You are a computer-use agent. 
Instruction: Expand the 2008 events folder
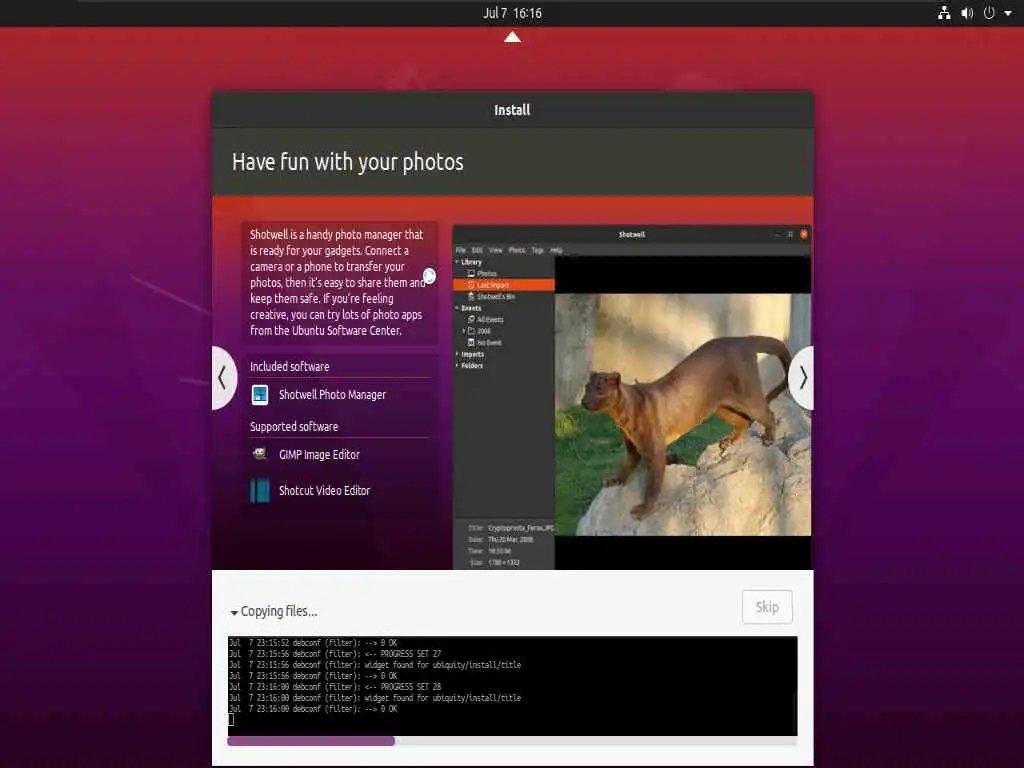pyautogui.click(x=464, y=331)
